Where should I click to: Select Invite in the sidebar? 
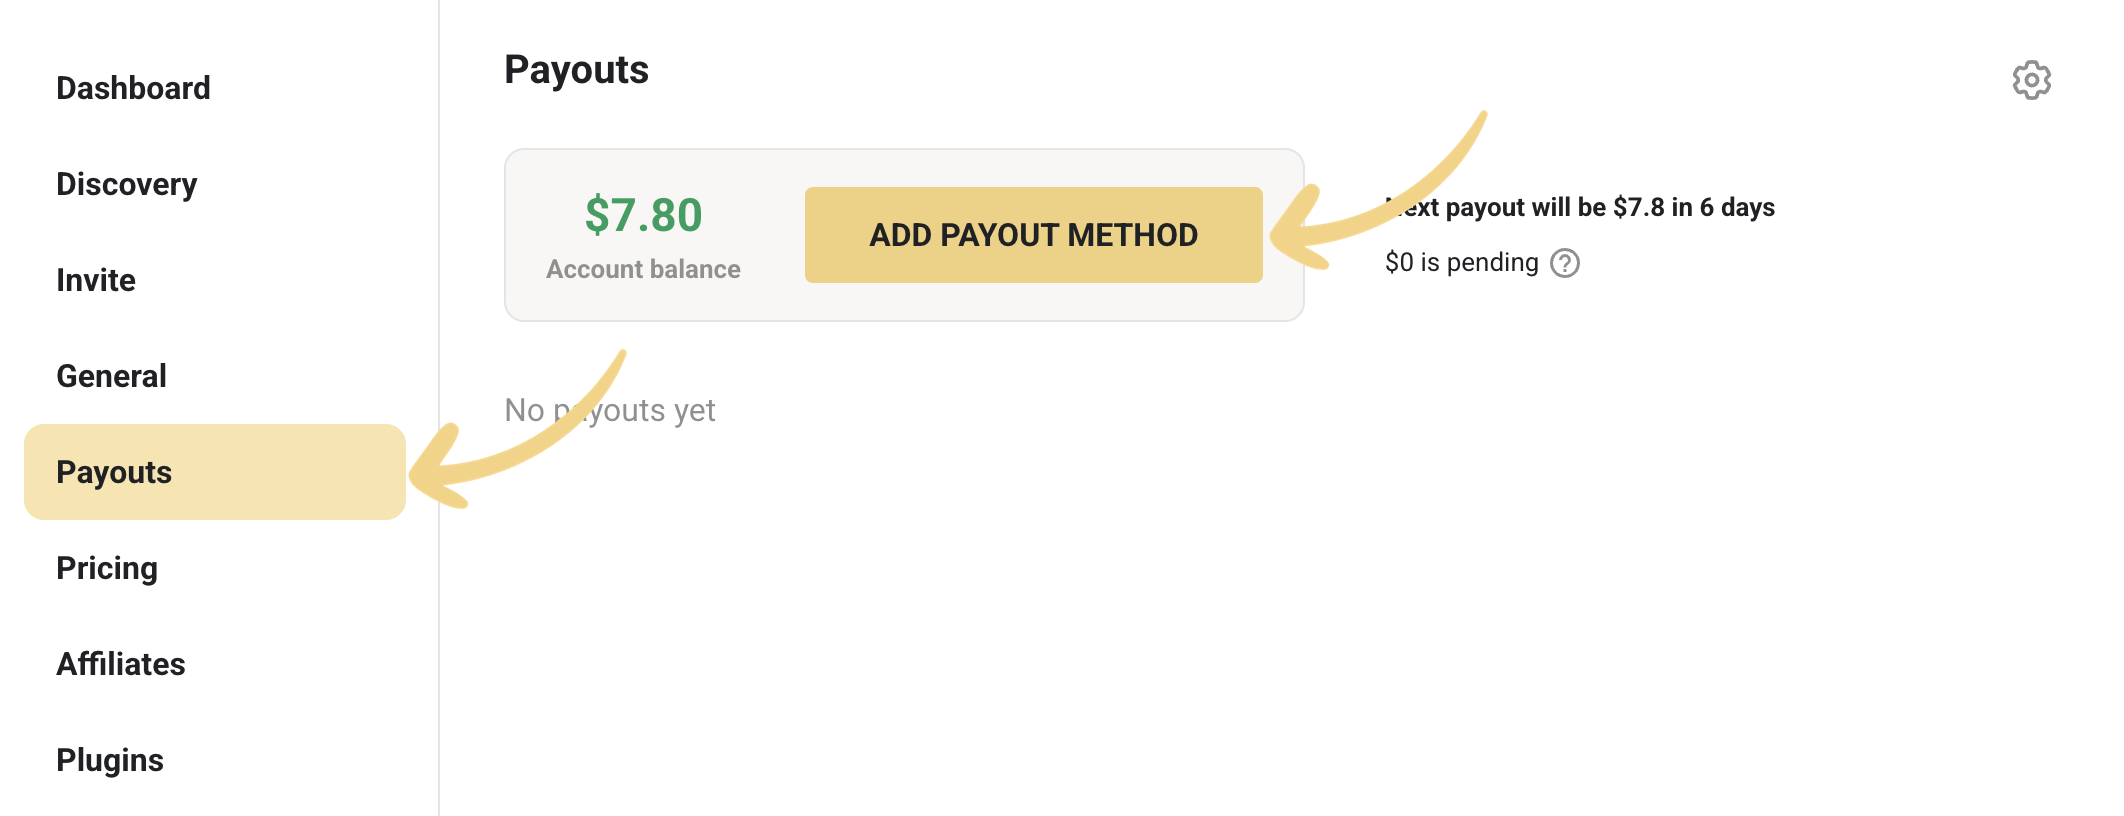tap(96, 280)
